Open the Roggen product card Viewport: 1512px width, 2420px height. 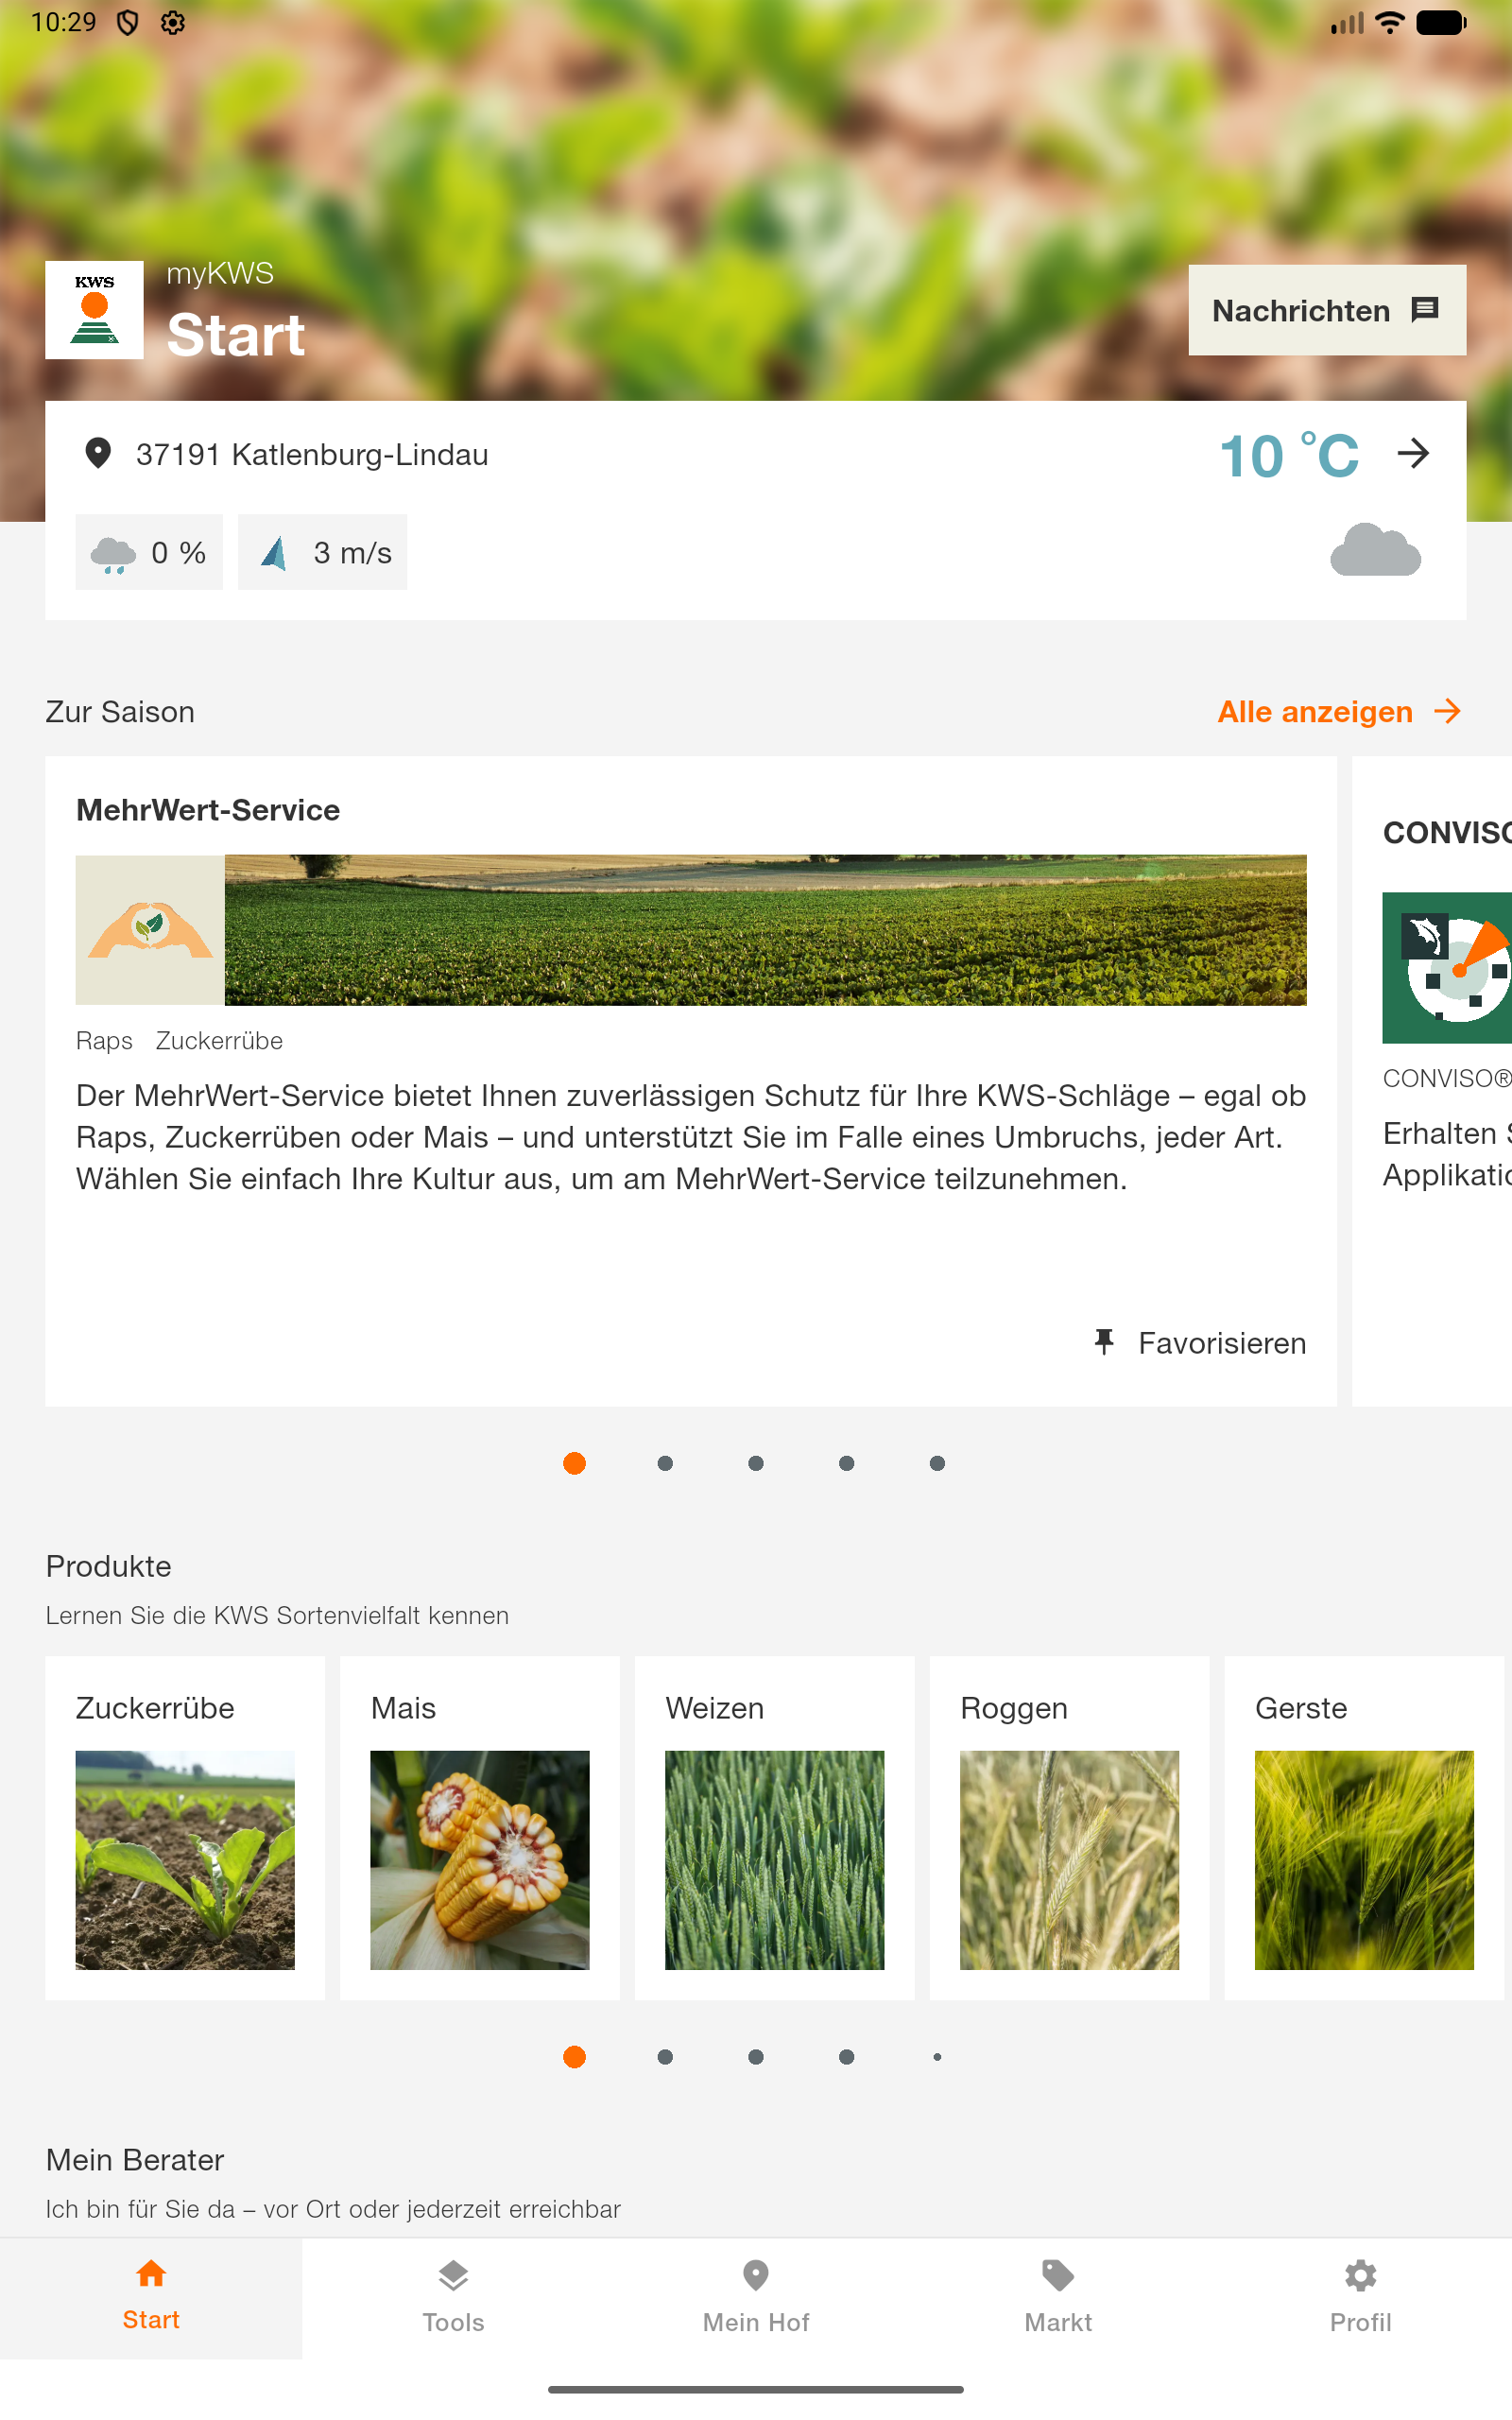1069,1828
